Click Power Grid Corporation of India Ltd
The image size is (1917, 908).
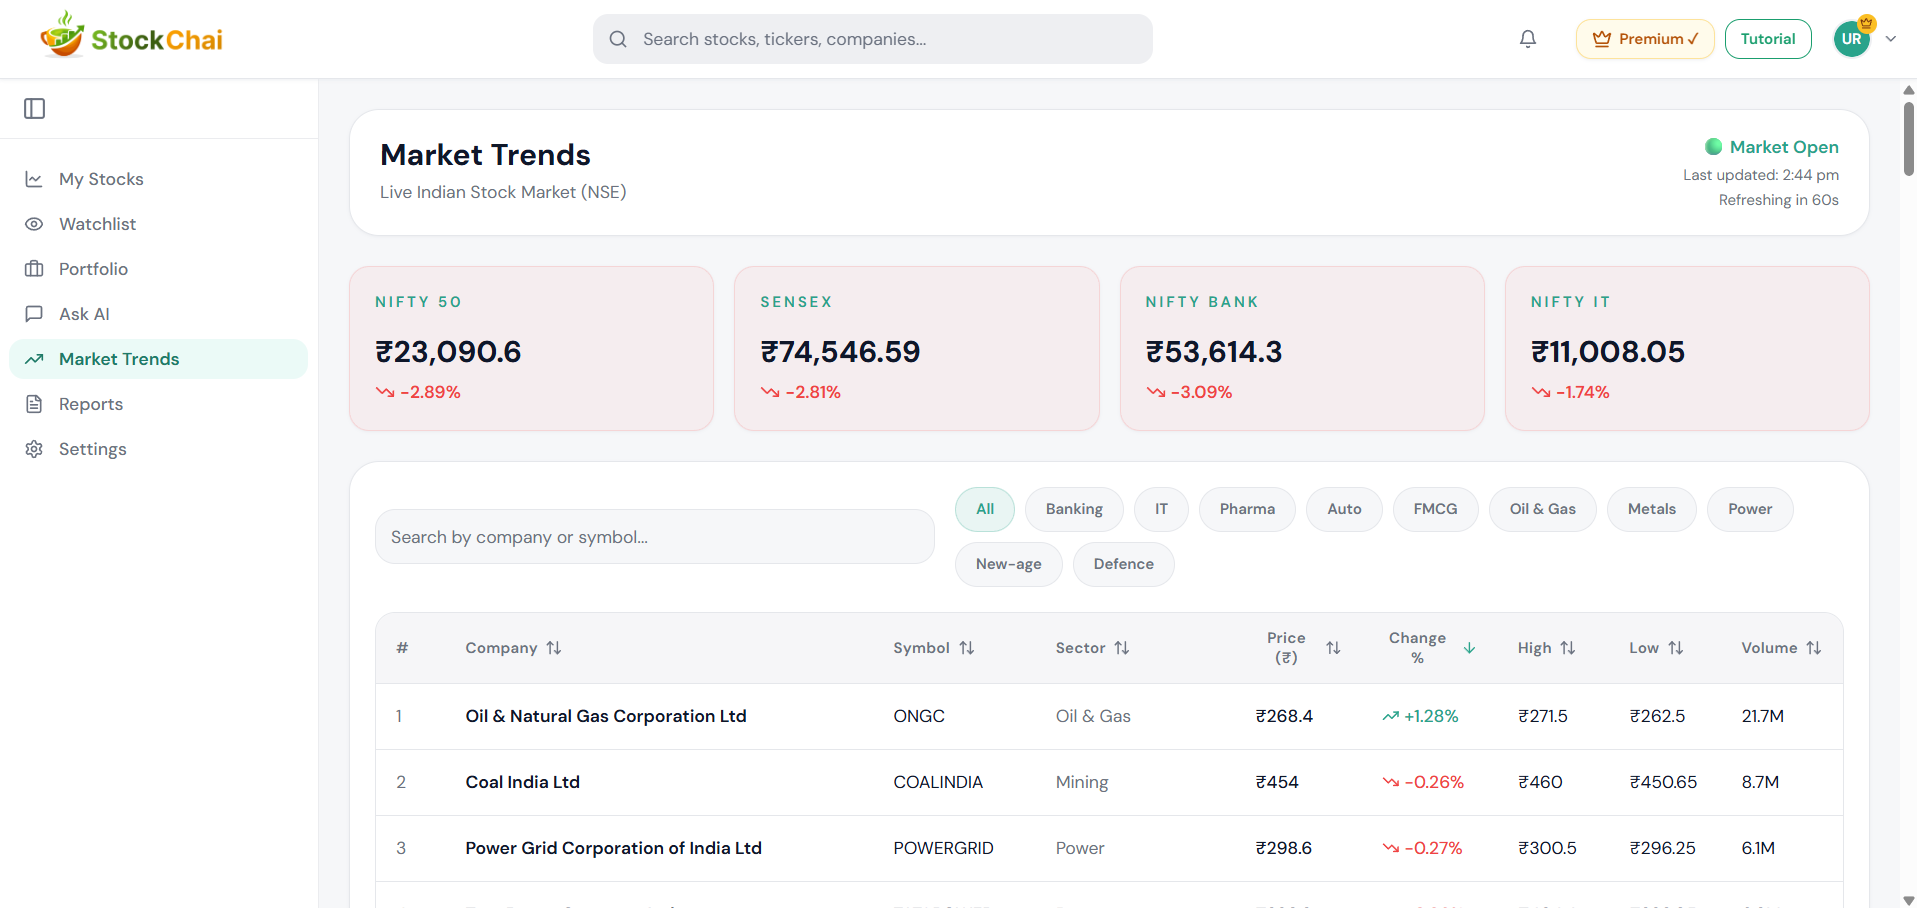click(x=613, y=848)
